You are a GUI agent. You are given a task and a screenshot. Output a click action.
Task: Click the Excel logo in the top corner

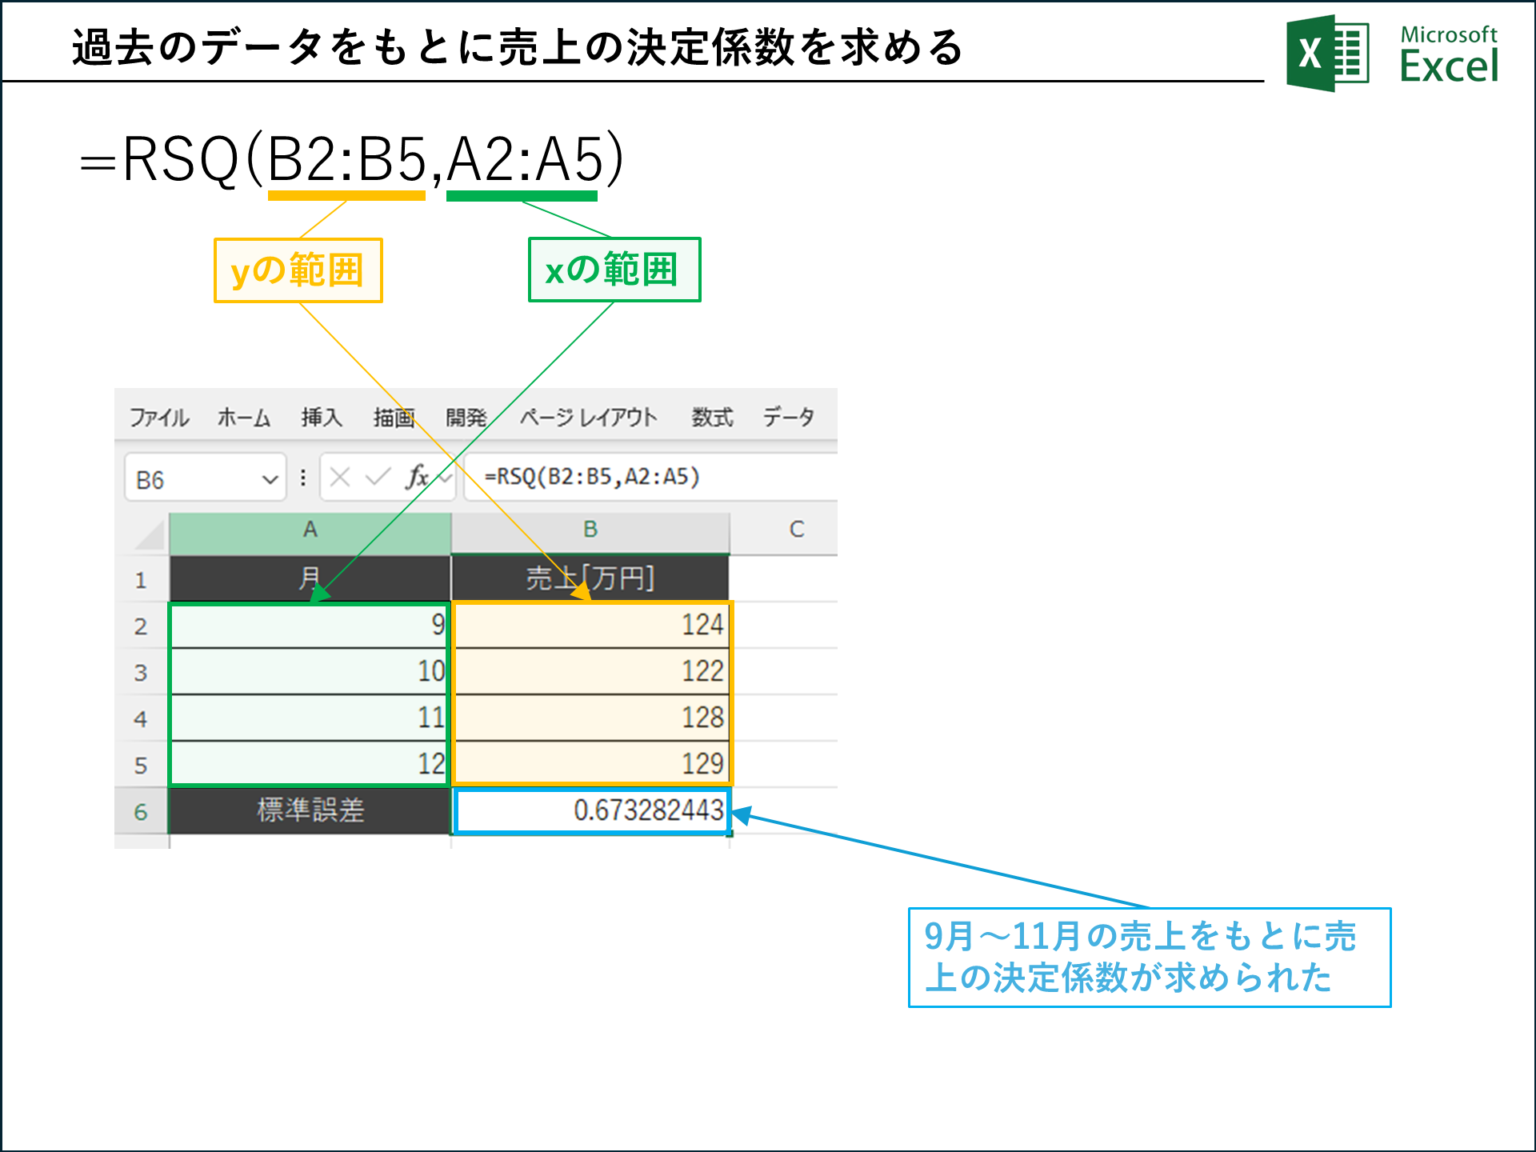click(x=1326, y=48)
